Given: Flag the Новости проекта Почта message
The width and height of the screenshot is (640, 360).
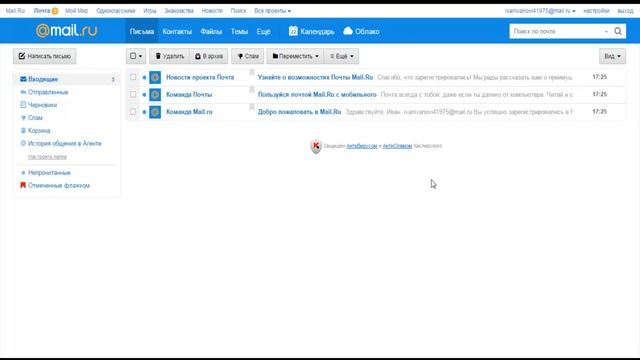Looking at the screenshot, I should 252,73.
